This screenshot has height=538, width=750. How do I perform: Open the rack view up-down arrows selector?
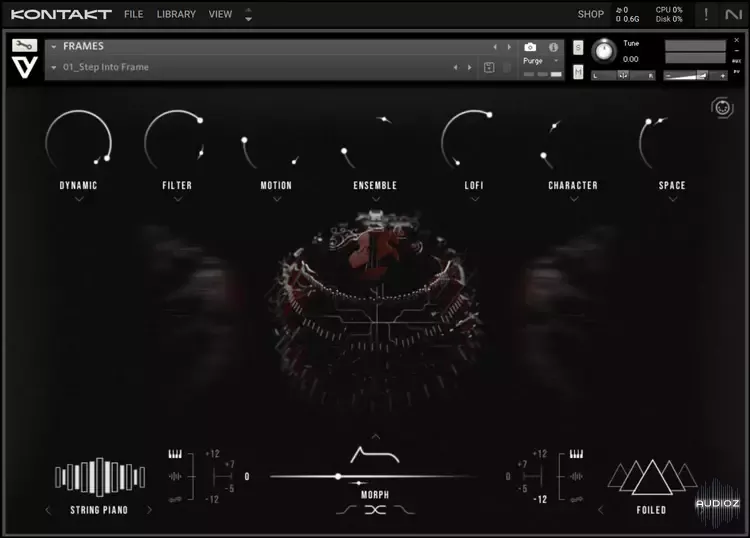[x=248, y=14]
